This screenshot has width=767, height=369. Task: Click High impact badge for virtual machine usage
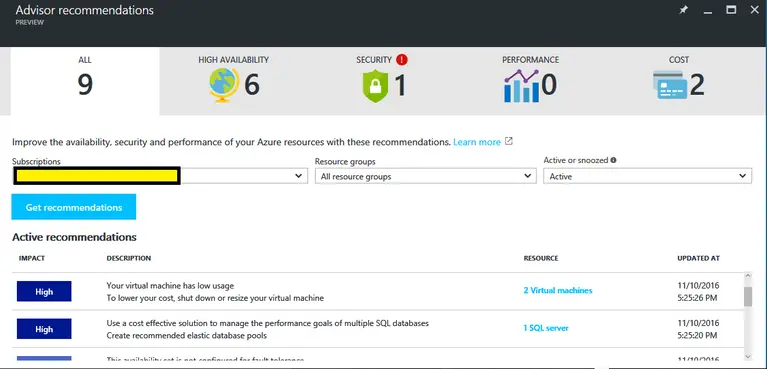point(44,291)
